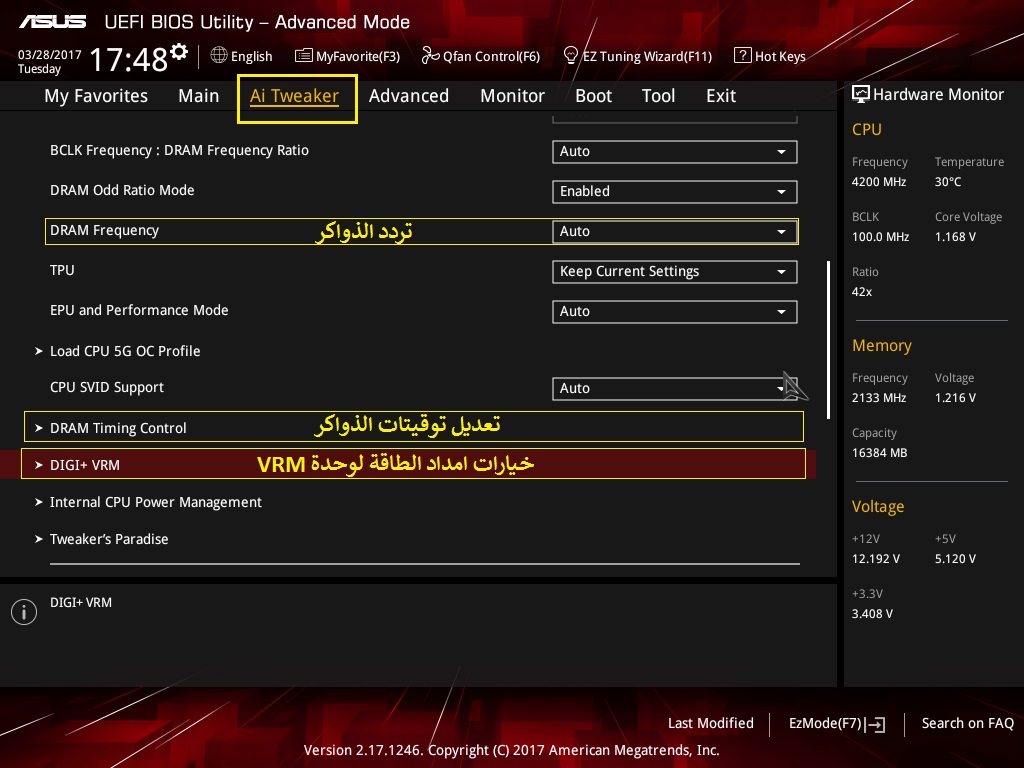Open the CPU SVID Support dropdown
Screen dimensions: 1024x768
[675, 389]
